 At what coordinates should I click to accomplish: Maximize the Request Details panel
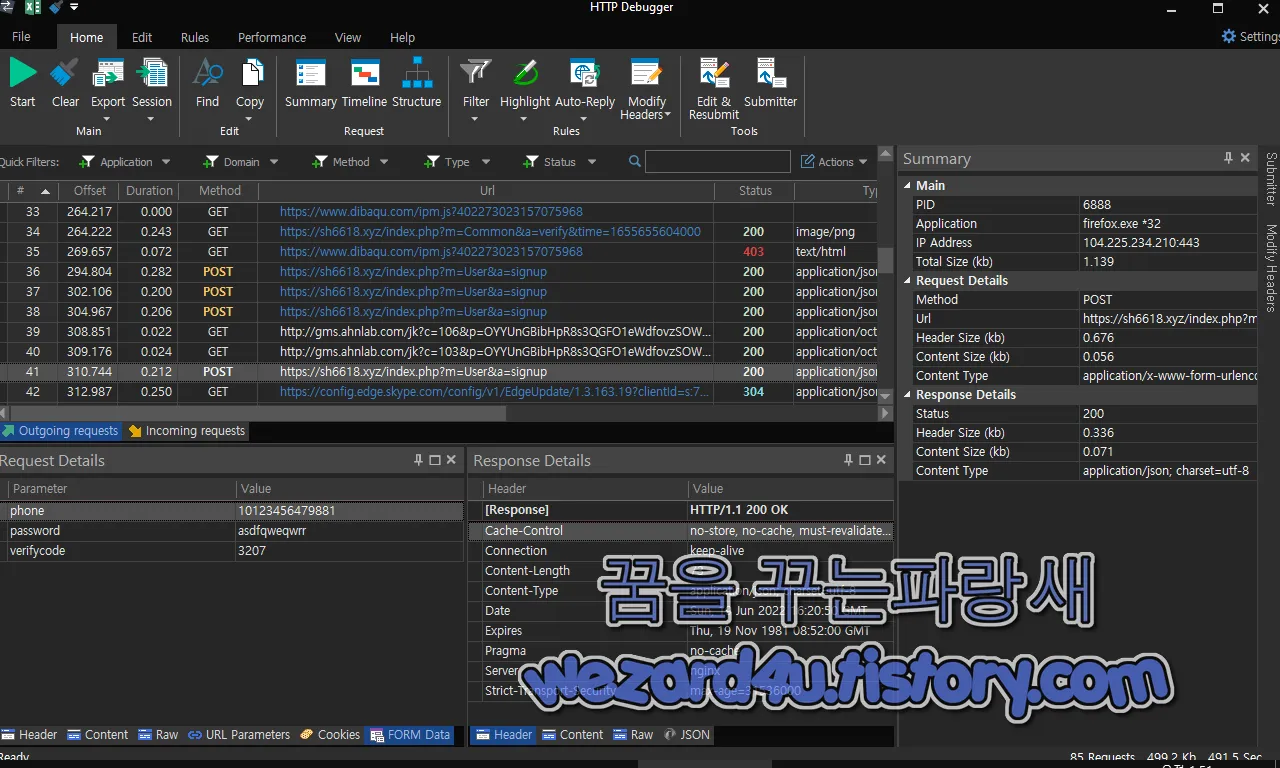[x=434, y=460]
